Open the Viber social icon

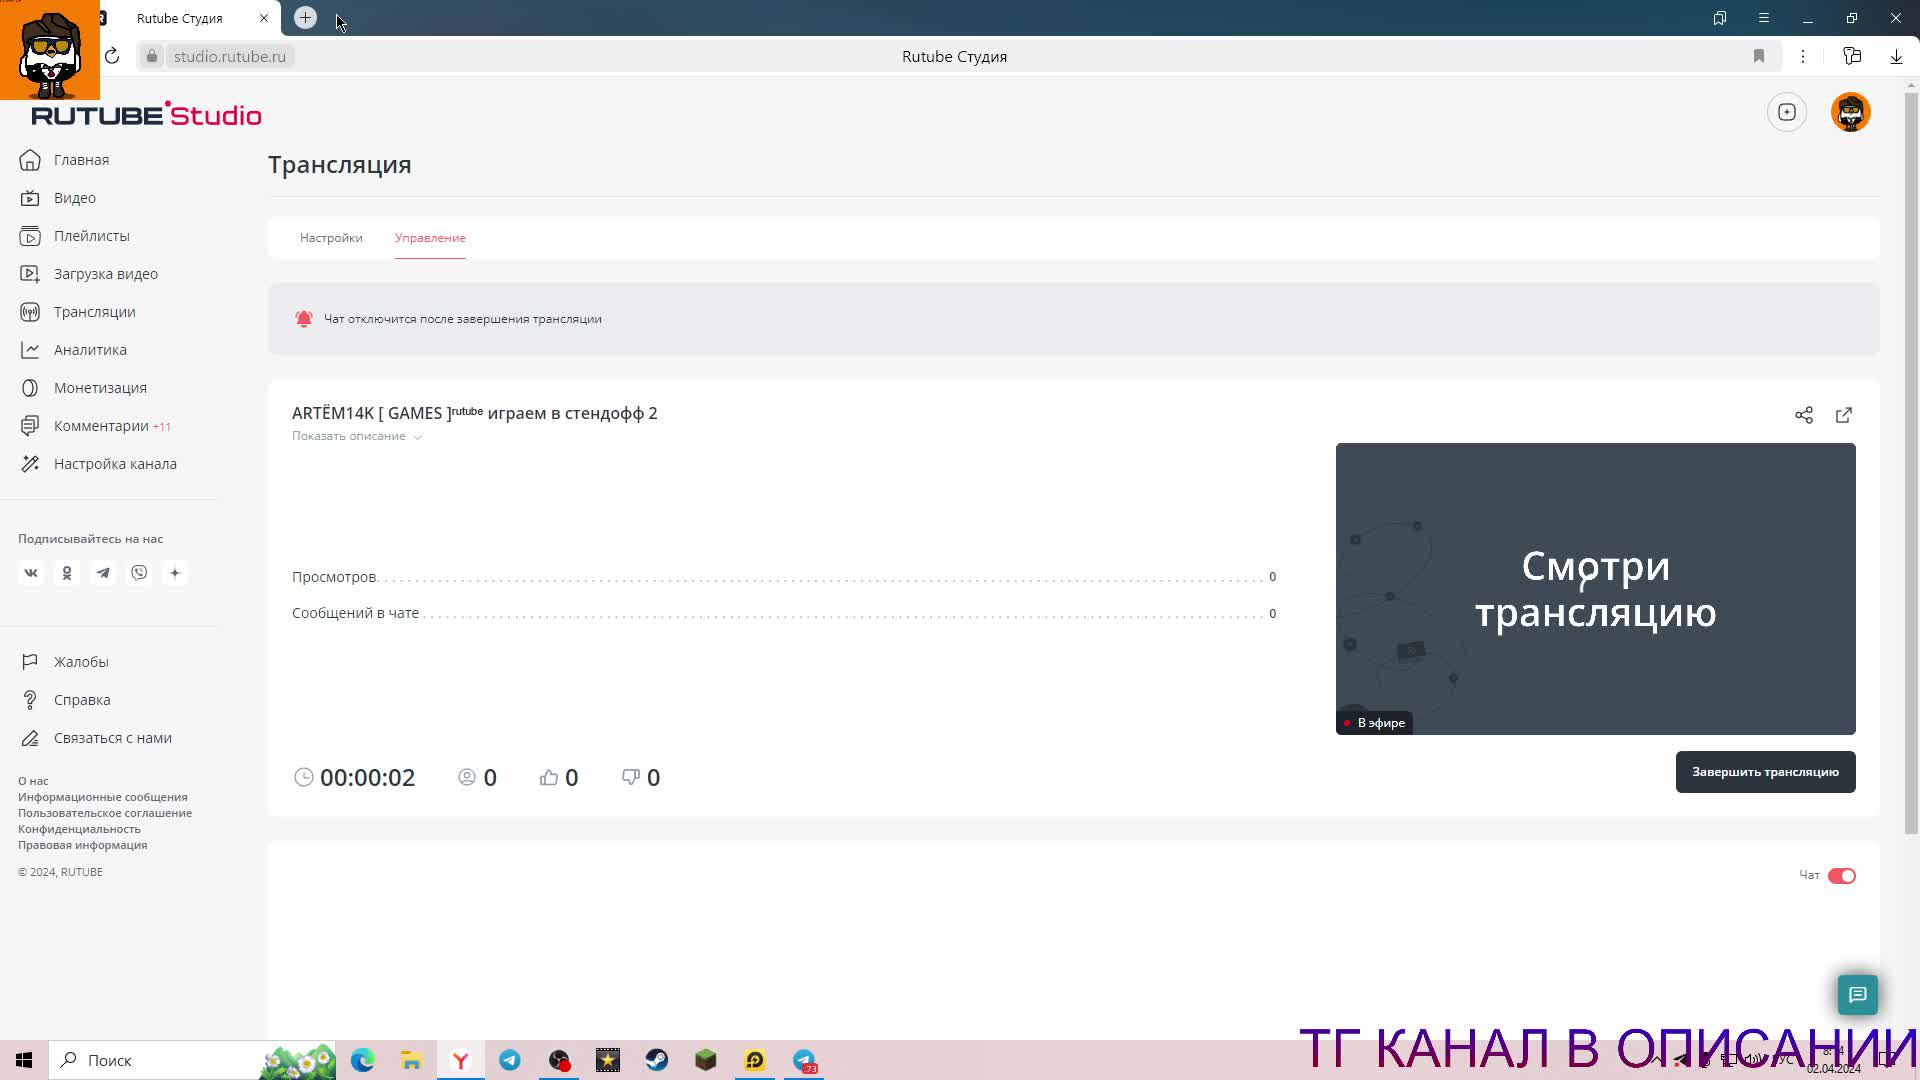[139, 573]
